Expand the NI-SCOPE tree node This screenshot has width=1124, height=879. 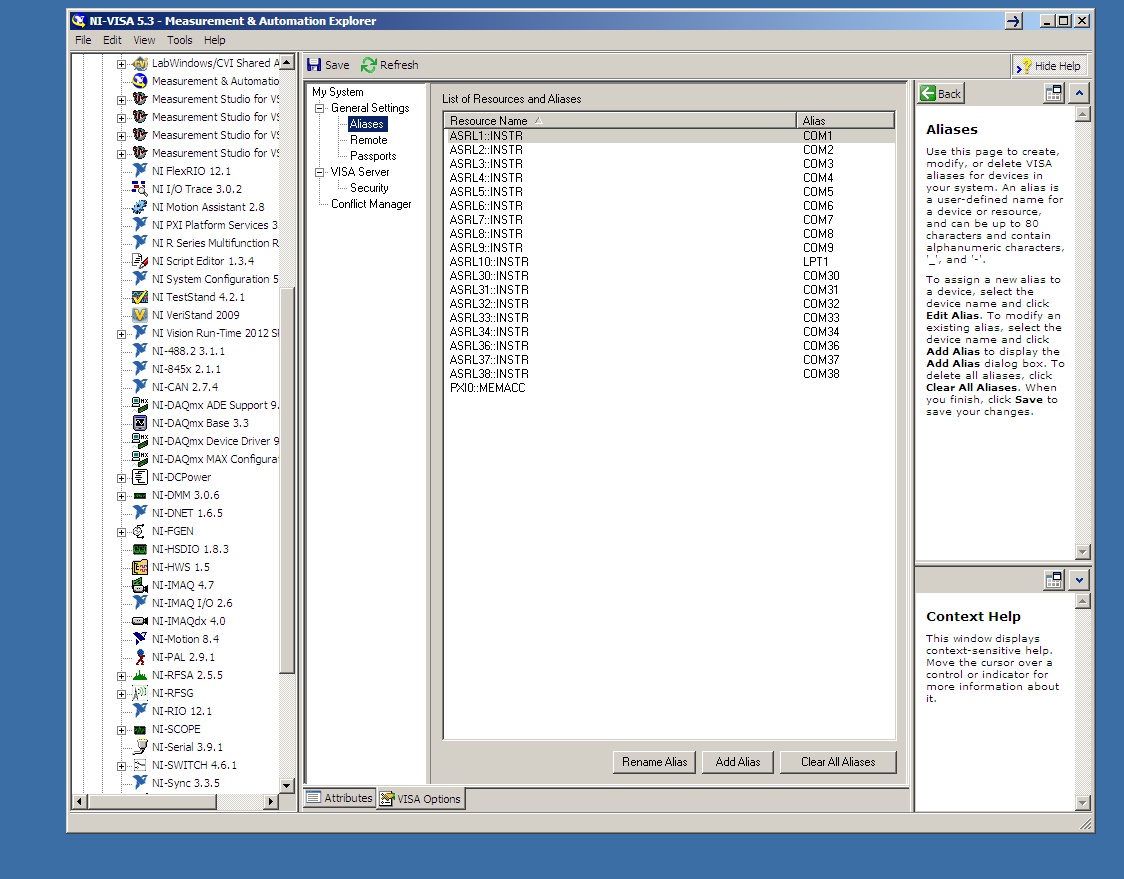tap(121, 730)
